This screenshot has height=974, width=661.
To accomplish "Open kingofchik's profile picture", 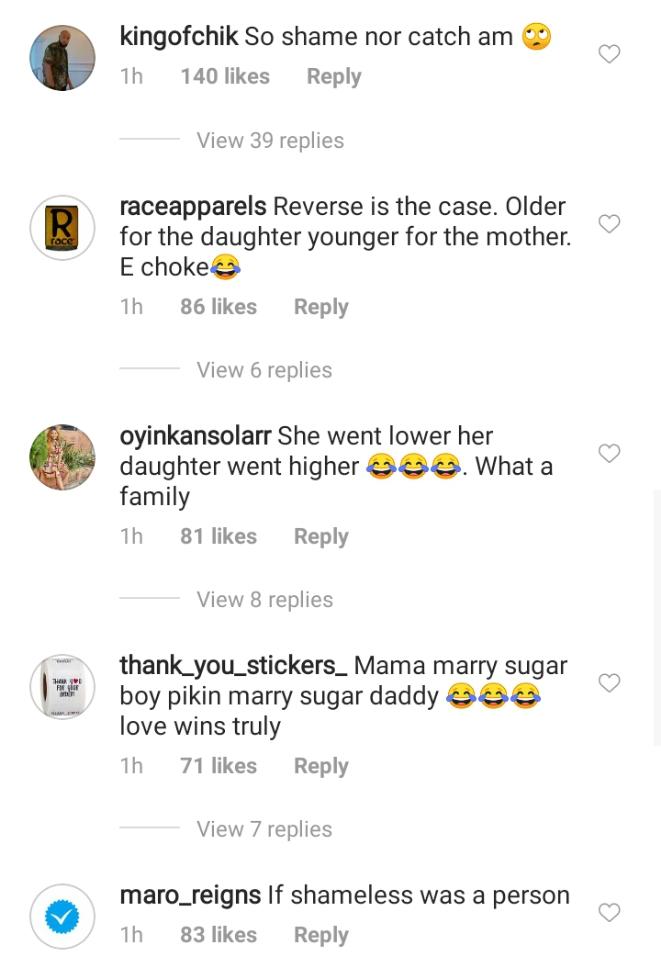I will click(x=63, y=58).
